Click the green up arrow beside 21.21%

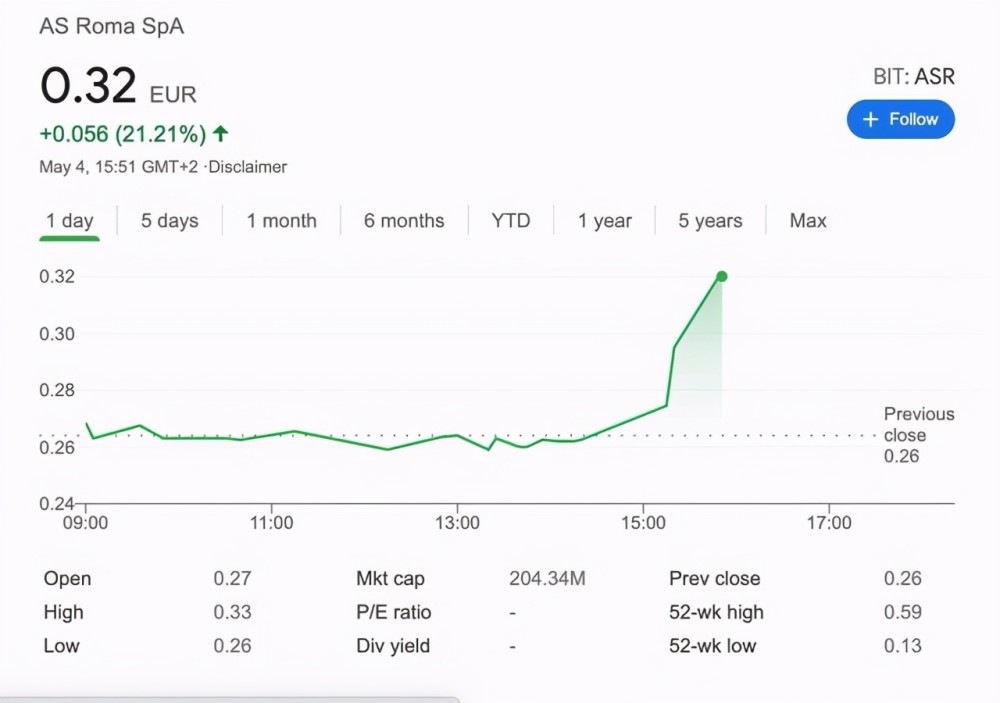tap(220, 133)
